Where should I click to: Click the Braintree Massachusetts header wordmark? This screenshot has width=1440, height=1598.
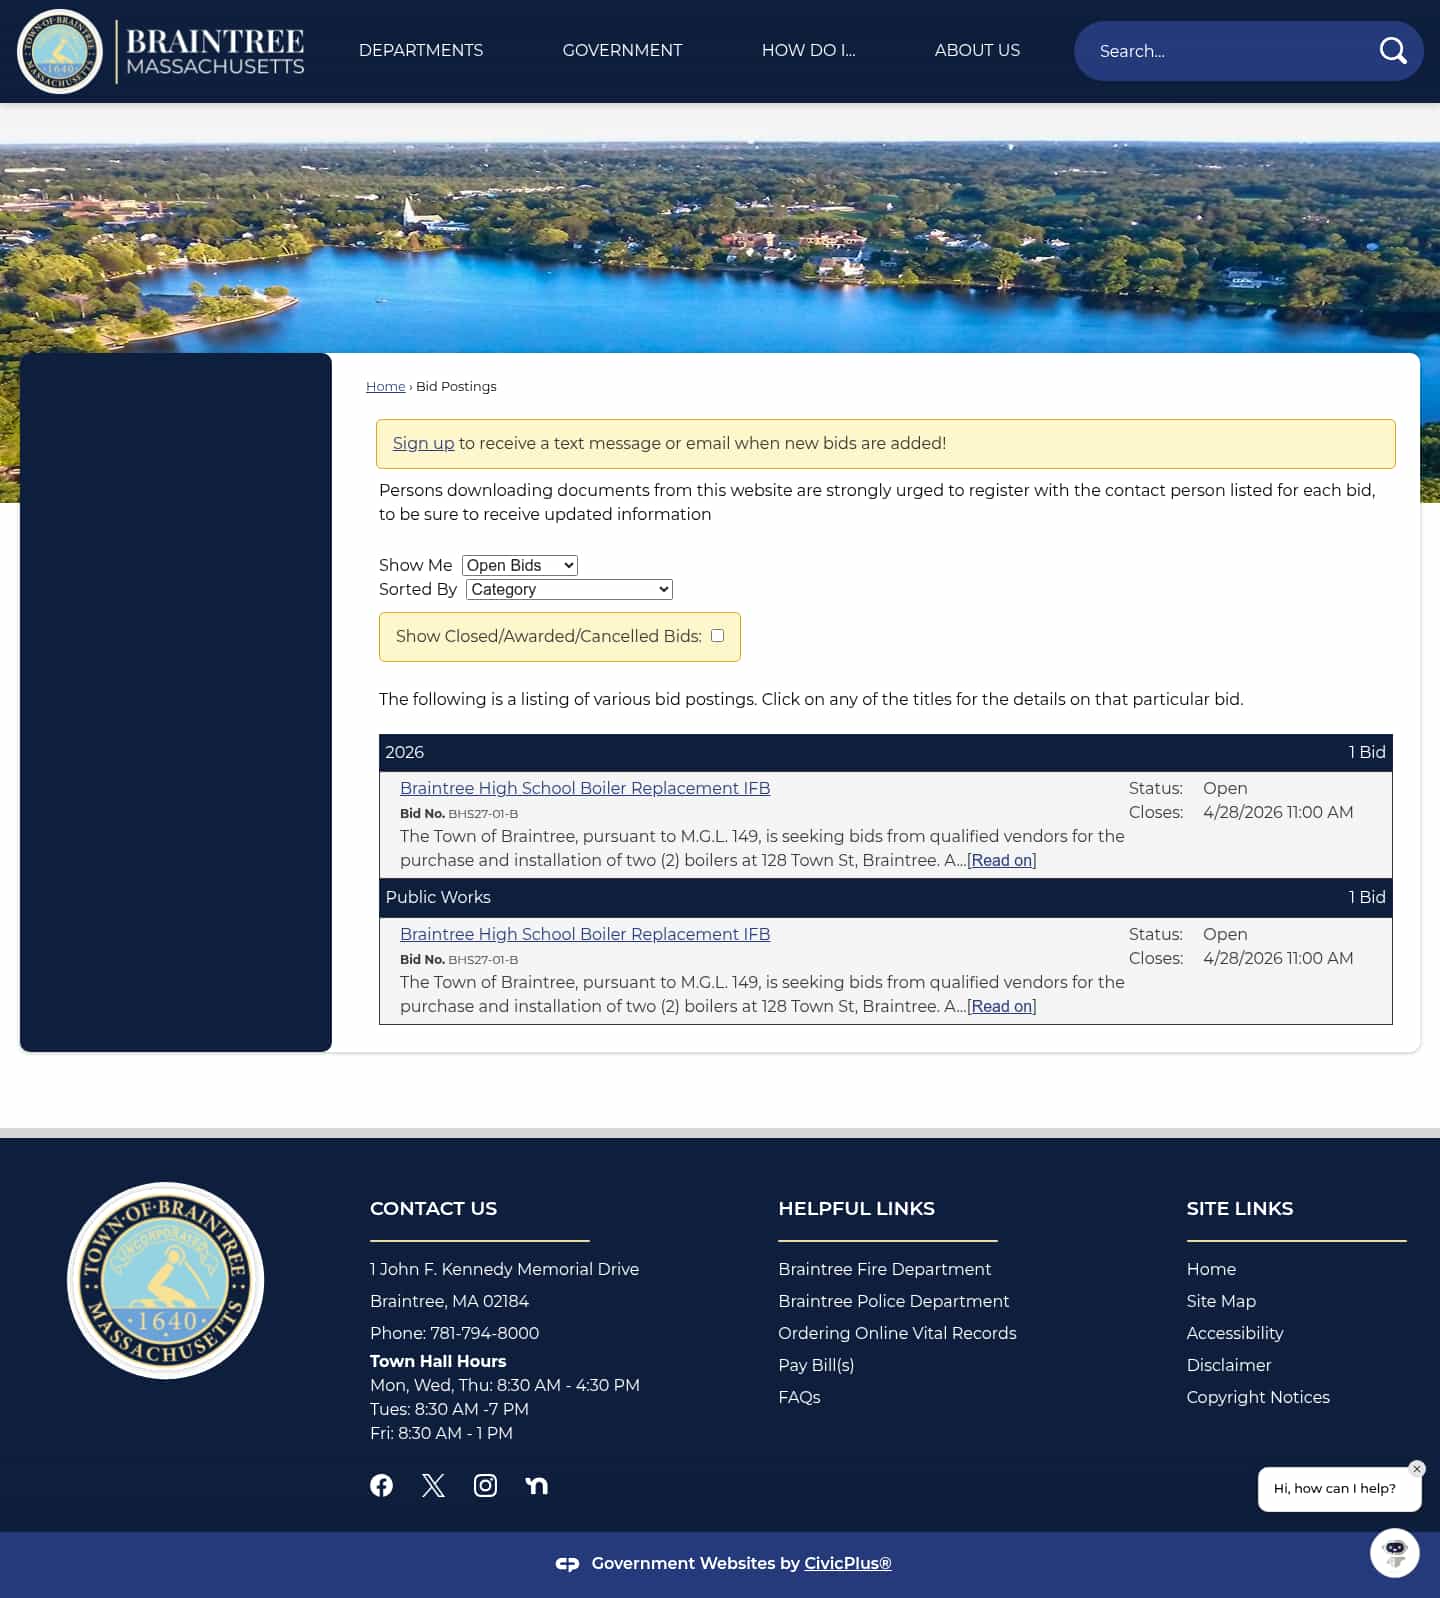215,52
